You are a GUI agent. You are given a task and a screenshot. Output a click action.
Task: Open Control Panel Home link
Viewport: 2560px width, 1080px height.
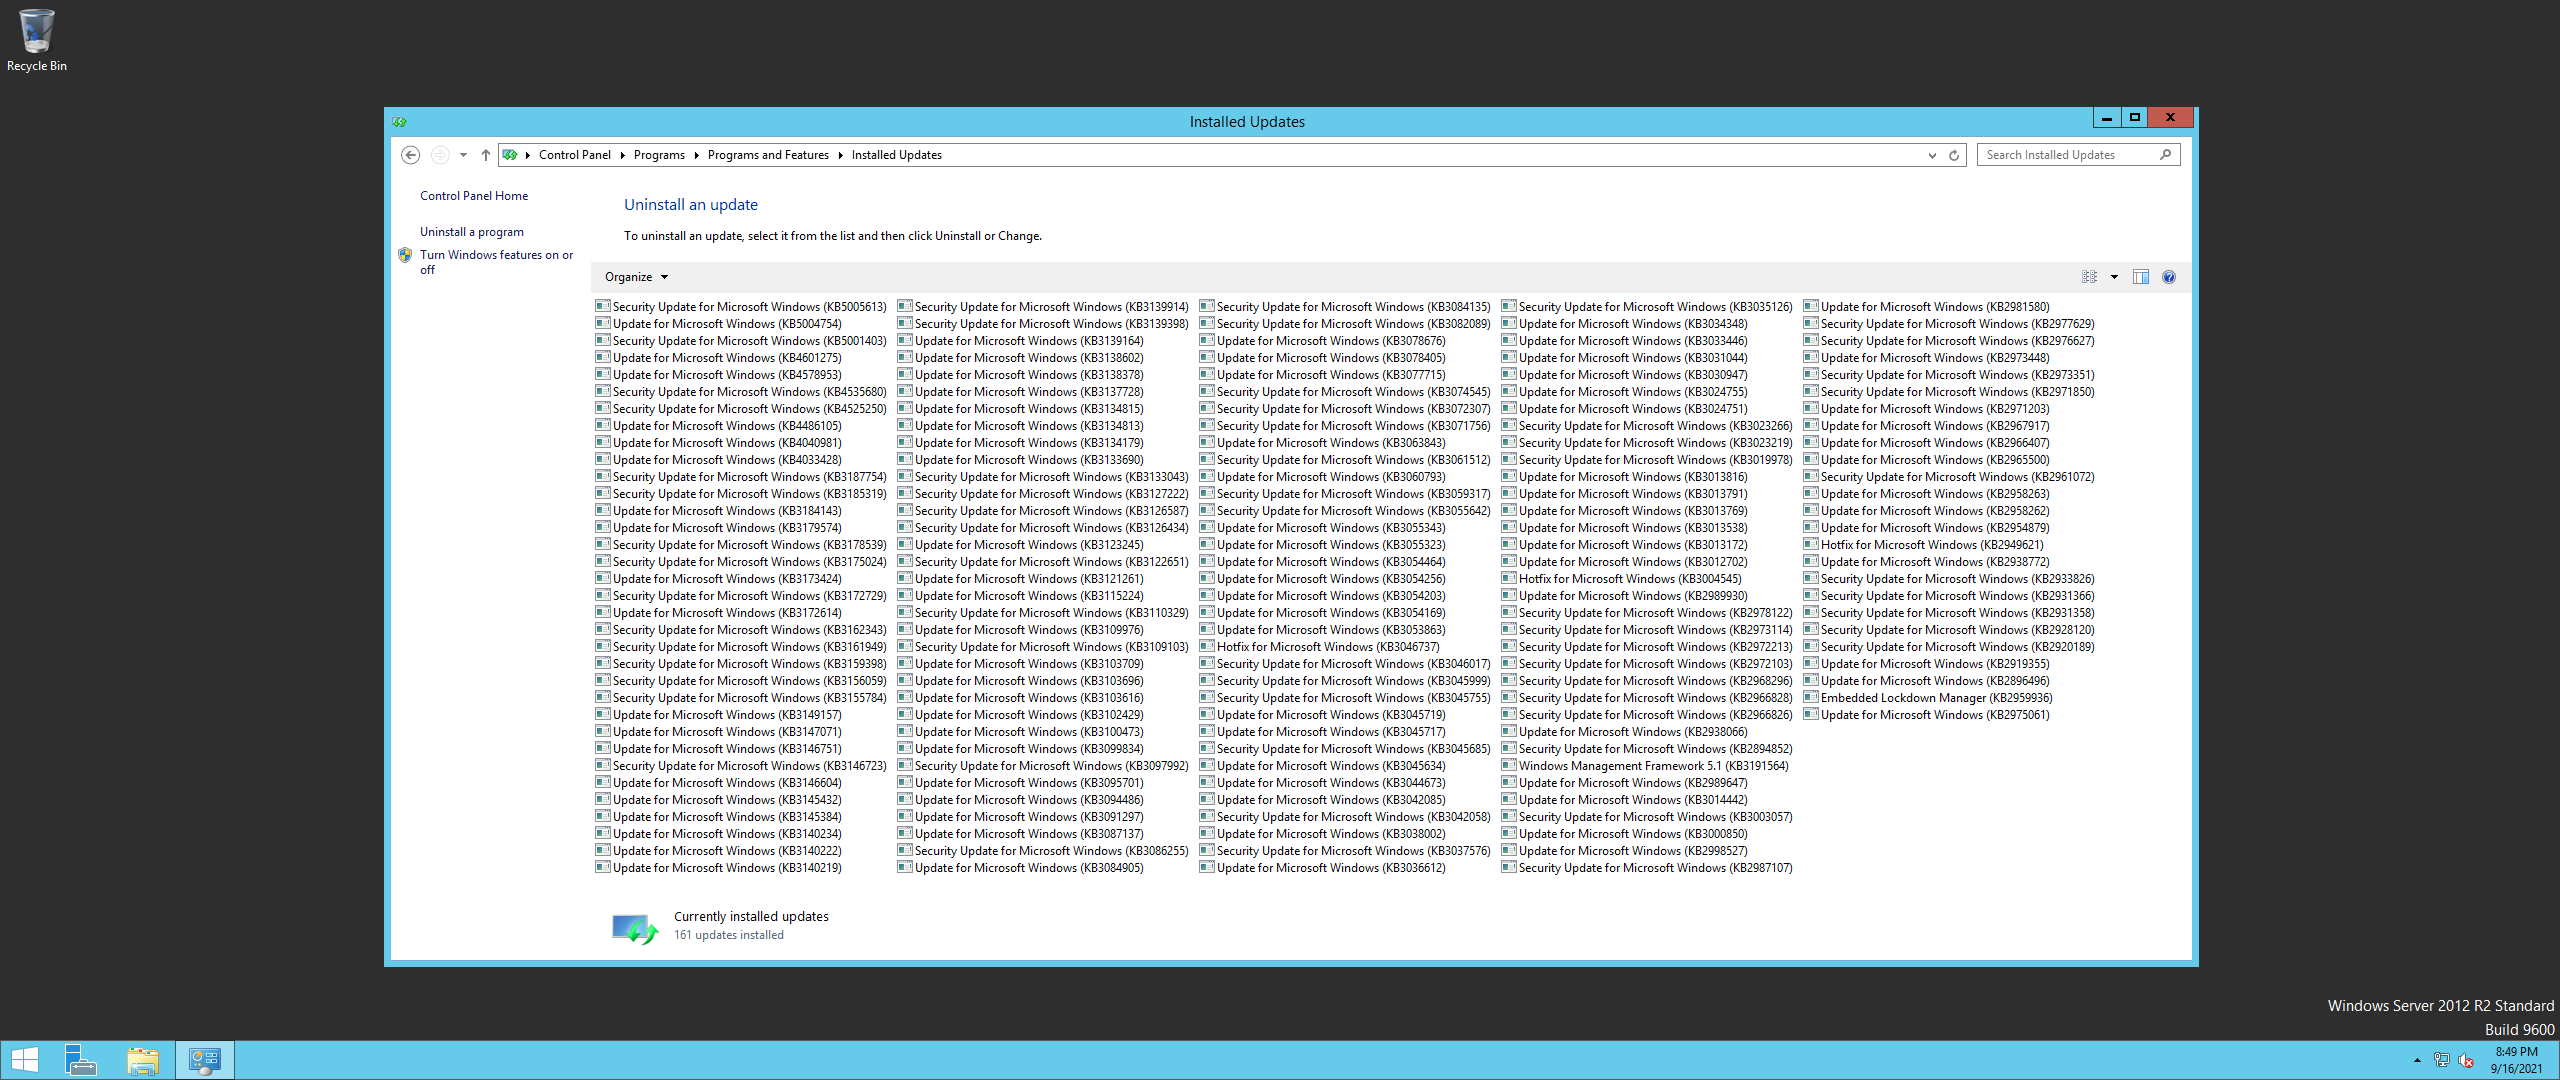[x=474, y=196]
